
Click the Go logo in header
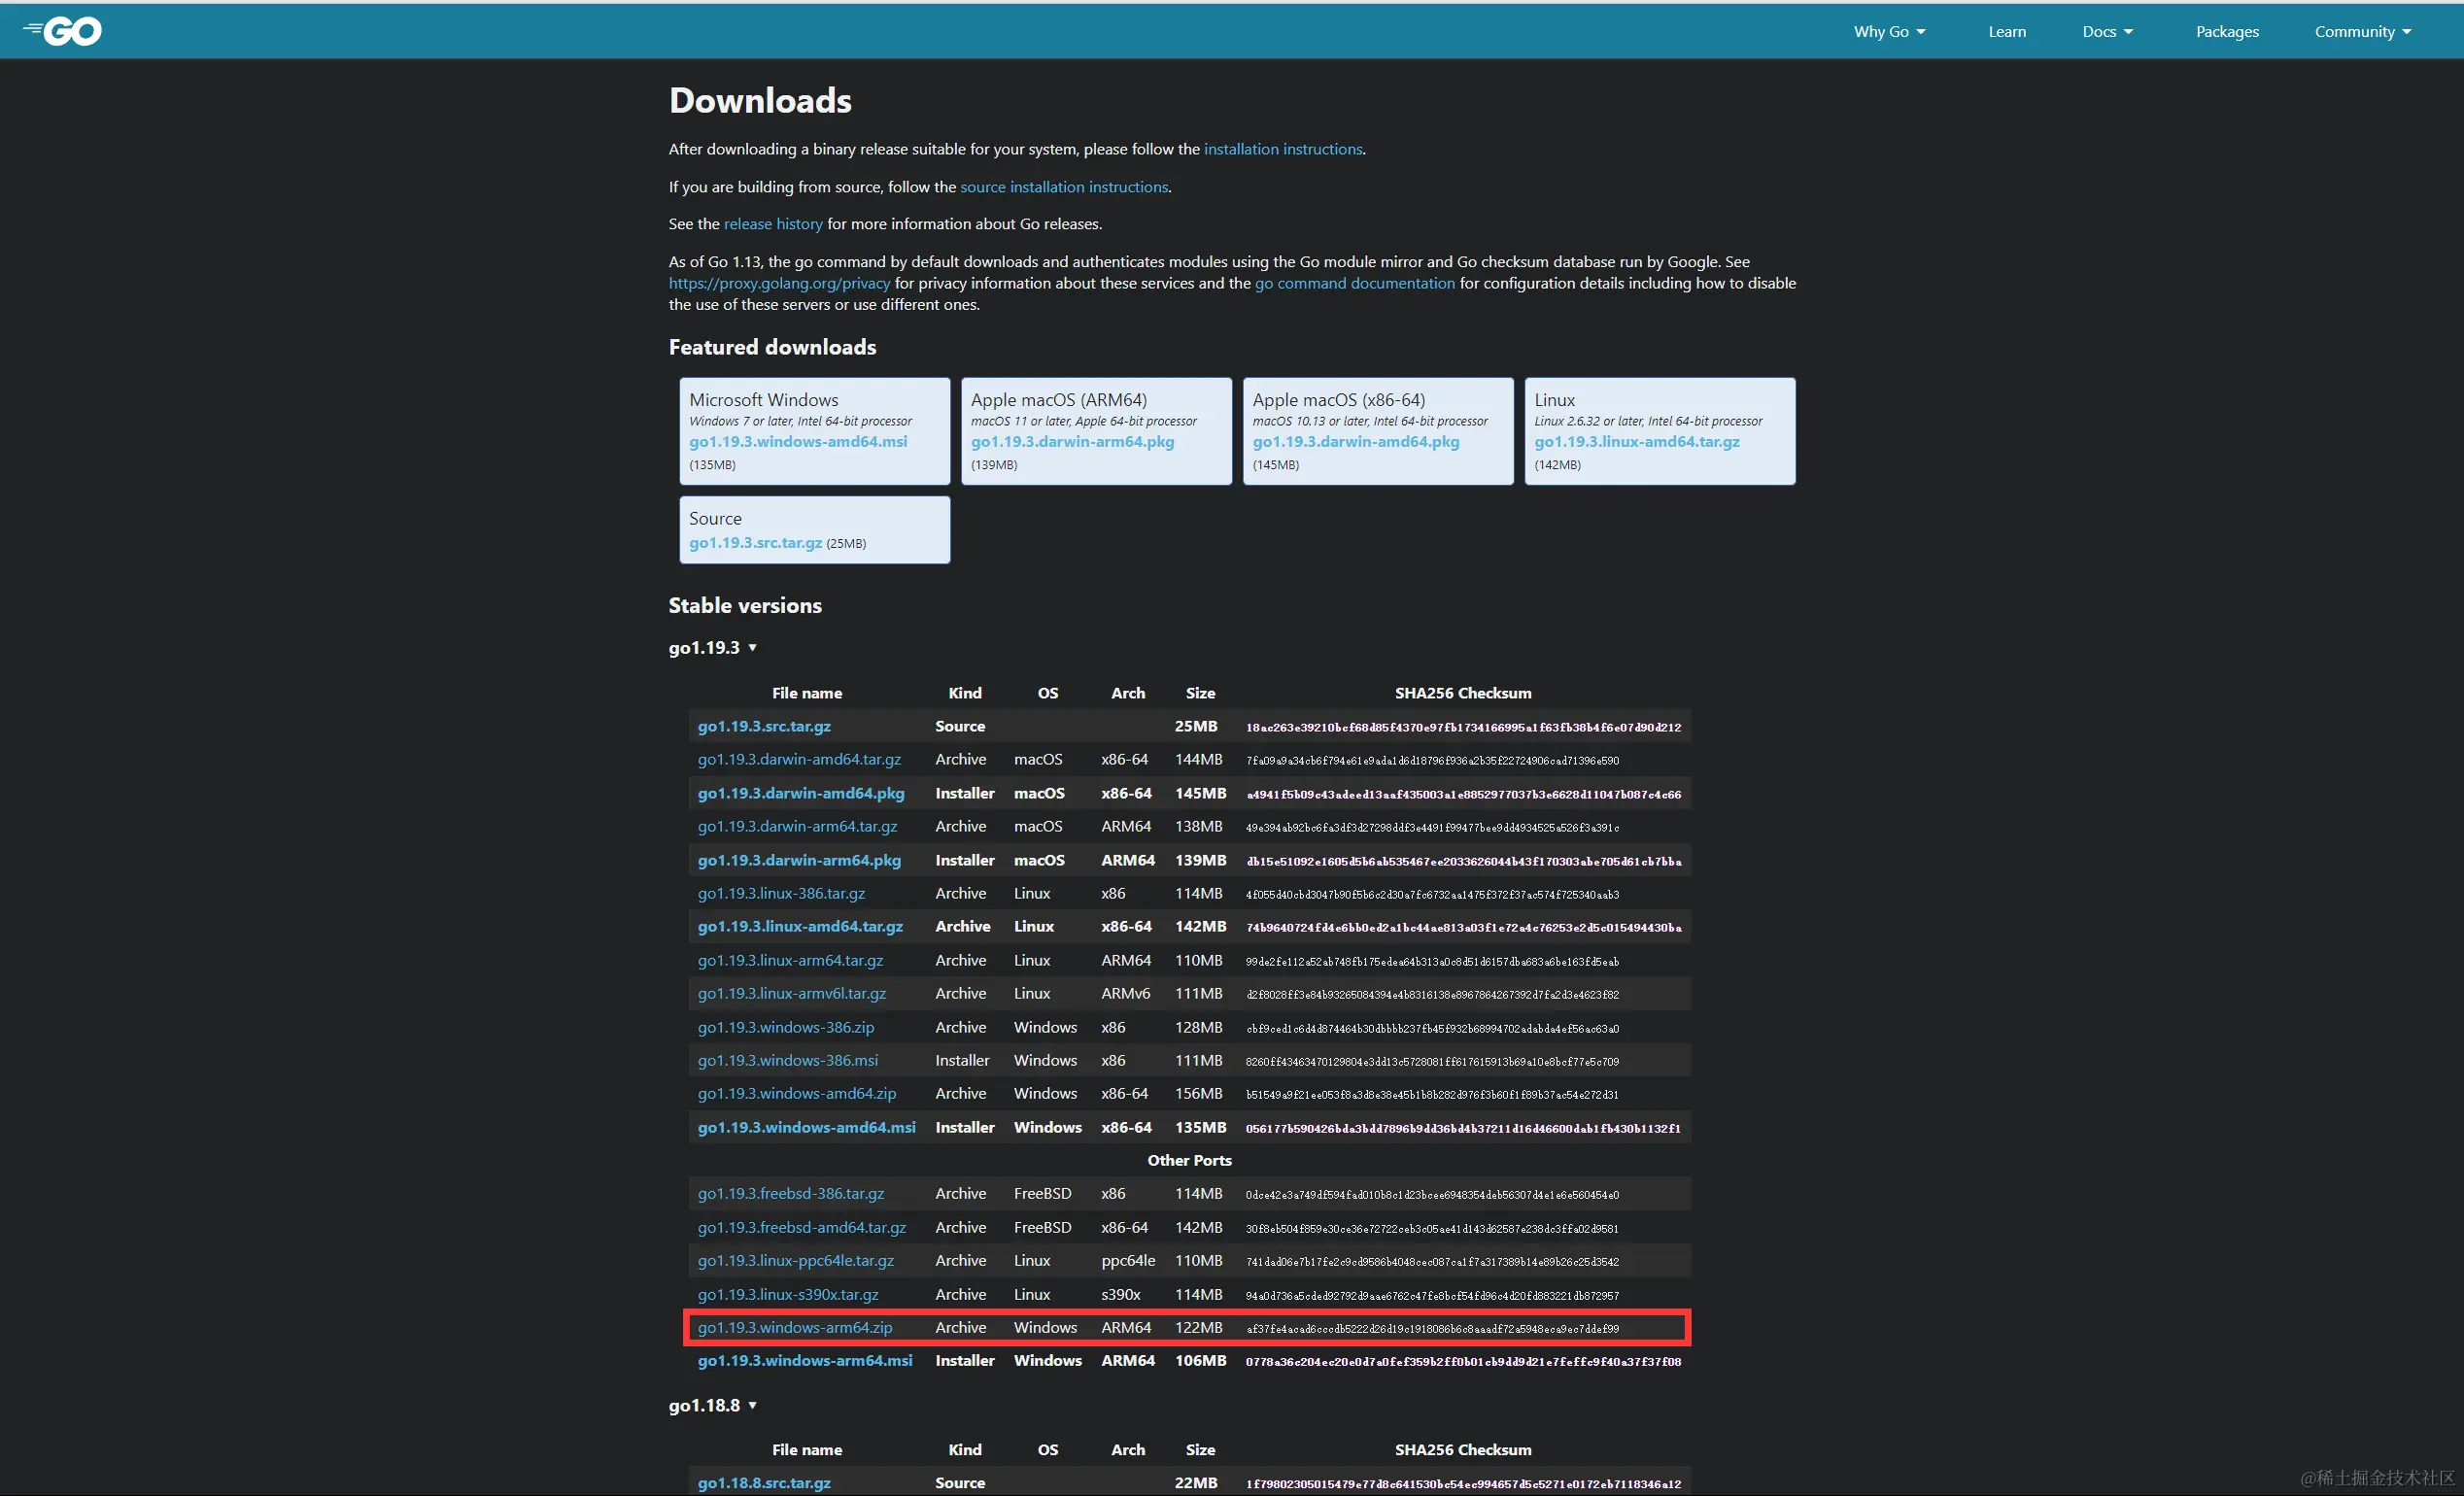pos(63,31)
